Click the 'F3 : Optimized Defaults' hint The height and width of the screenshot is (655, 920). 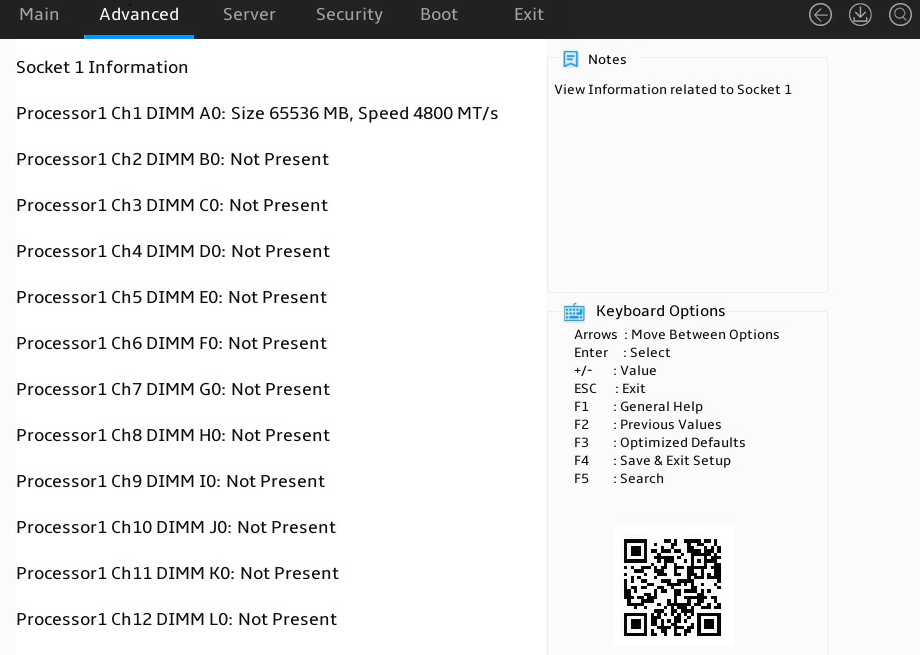(659, 443)
